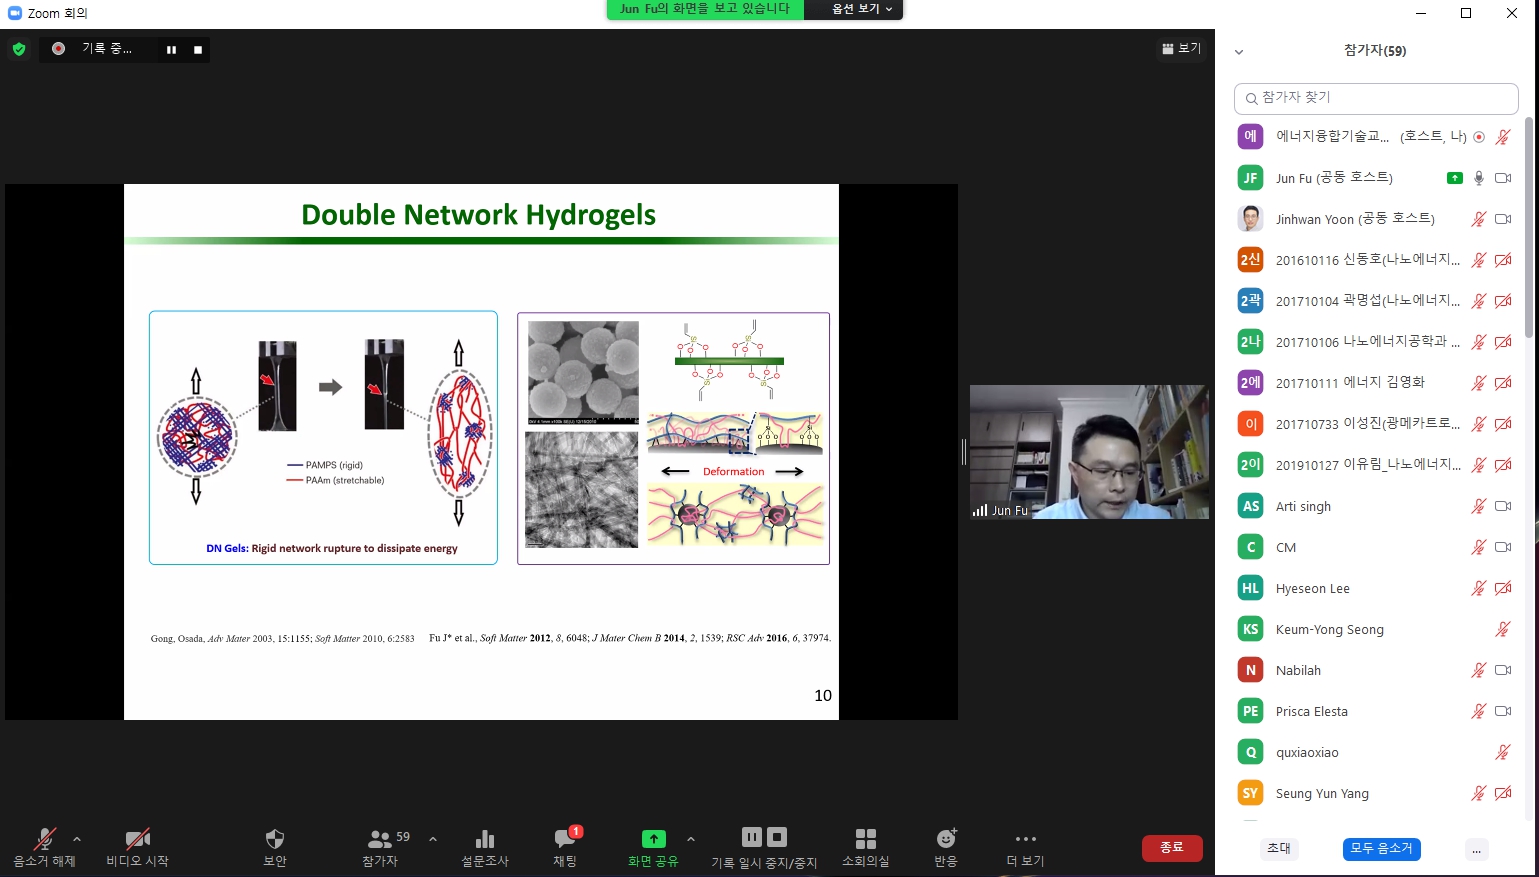
Task: Open the Security (보안) shield icon
Action: (275, 840)
